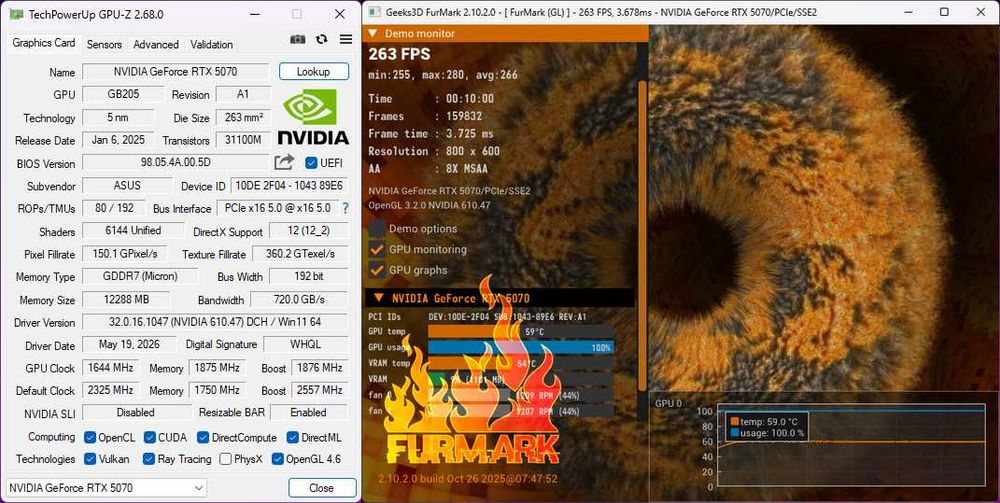Click the Digital Signature value WHQL

[x=305, y=344]
